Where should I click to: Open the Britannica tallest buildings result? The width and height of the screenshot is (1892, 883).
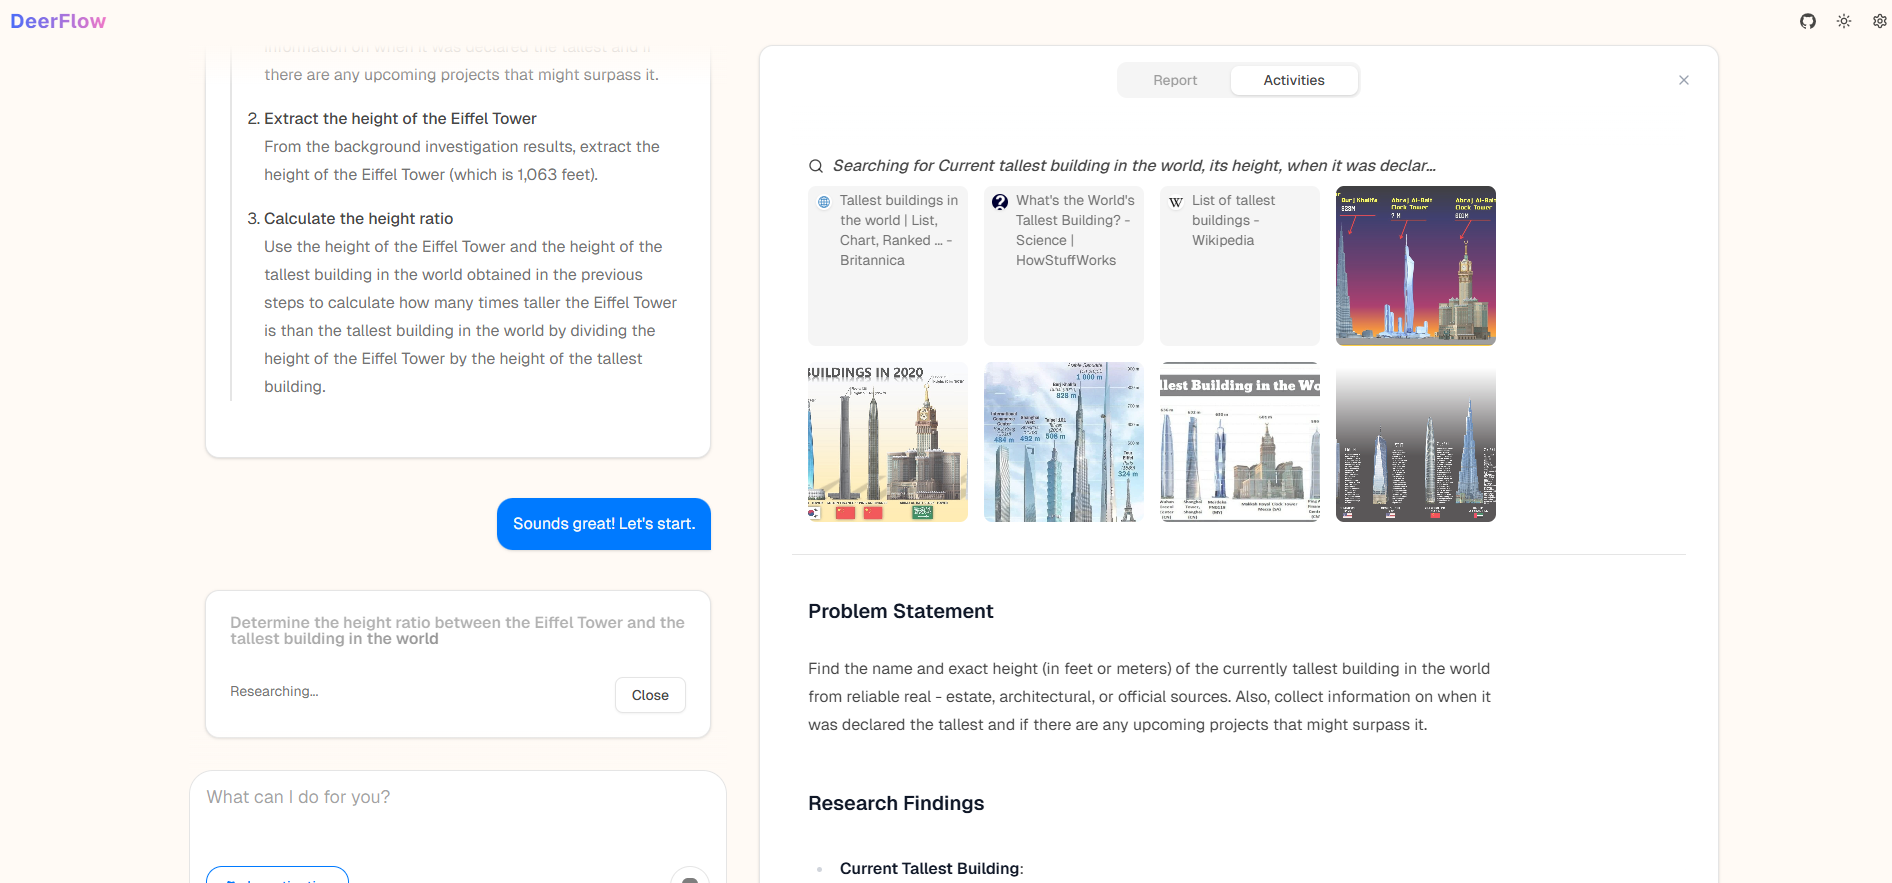tap(888, 266)
